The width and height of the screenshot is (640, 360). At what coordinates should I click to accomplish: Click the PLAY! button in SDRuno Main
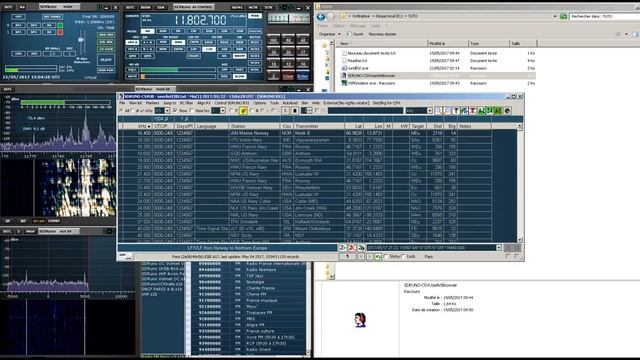(106, 60)
